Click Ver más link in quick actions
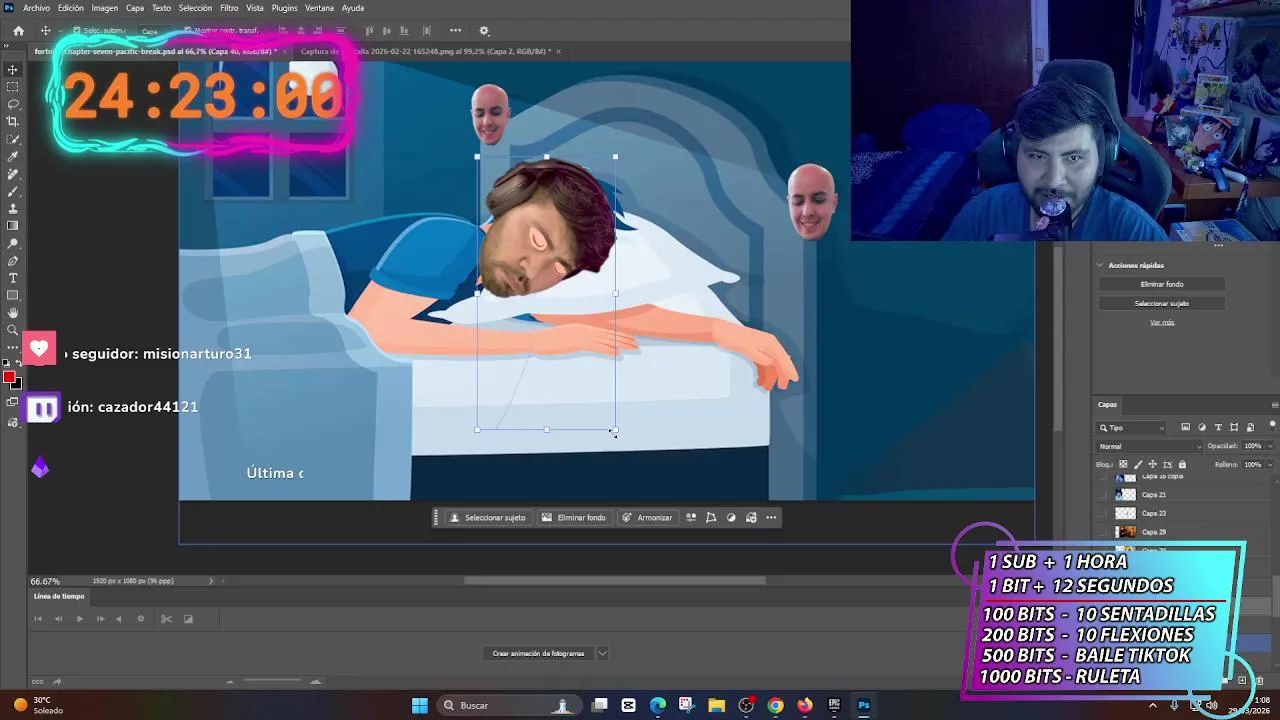Screen dimensions: 1280x720 click(1162, 322)
